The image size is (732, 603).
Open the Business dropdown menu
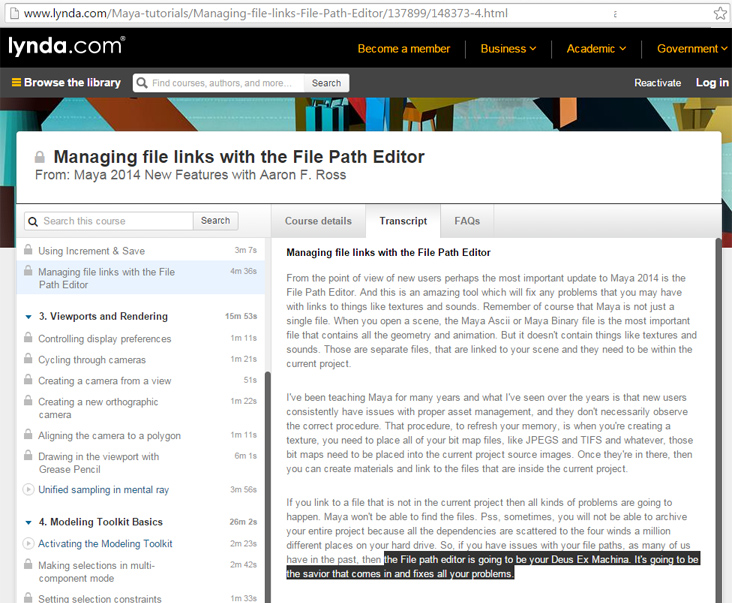[508, 48]
